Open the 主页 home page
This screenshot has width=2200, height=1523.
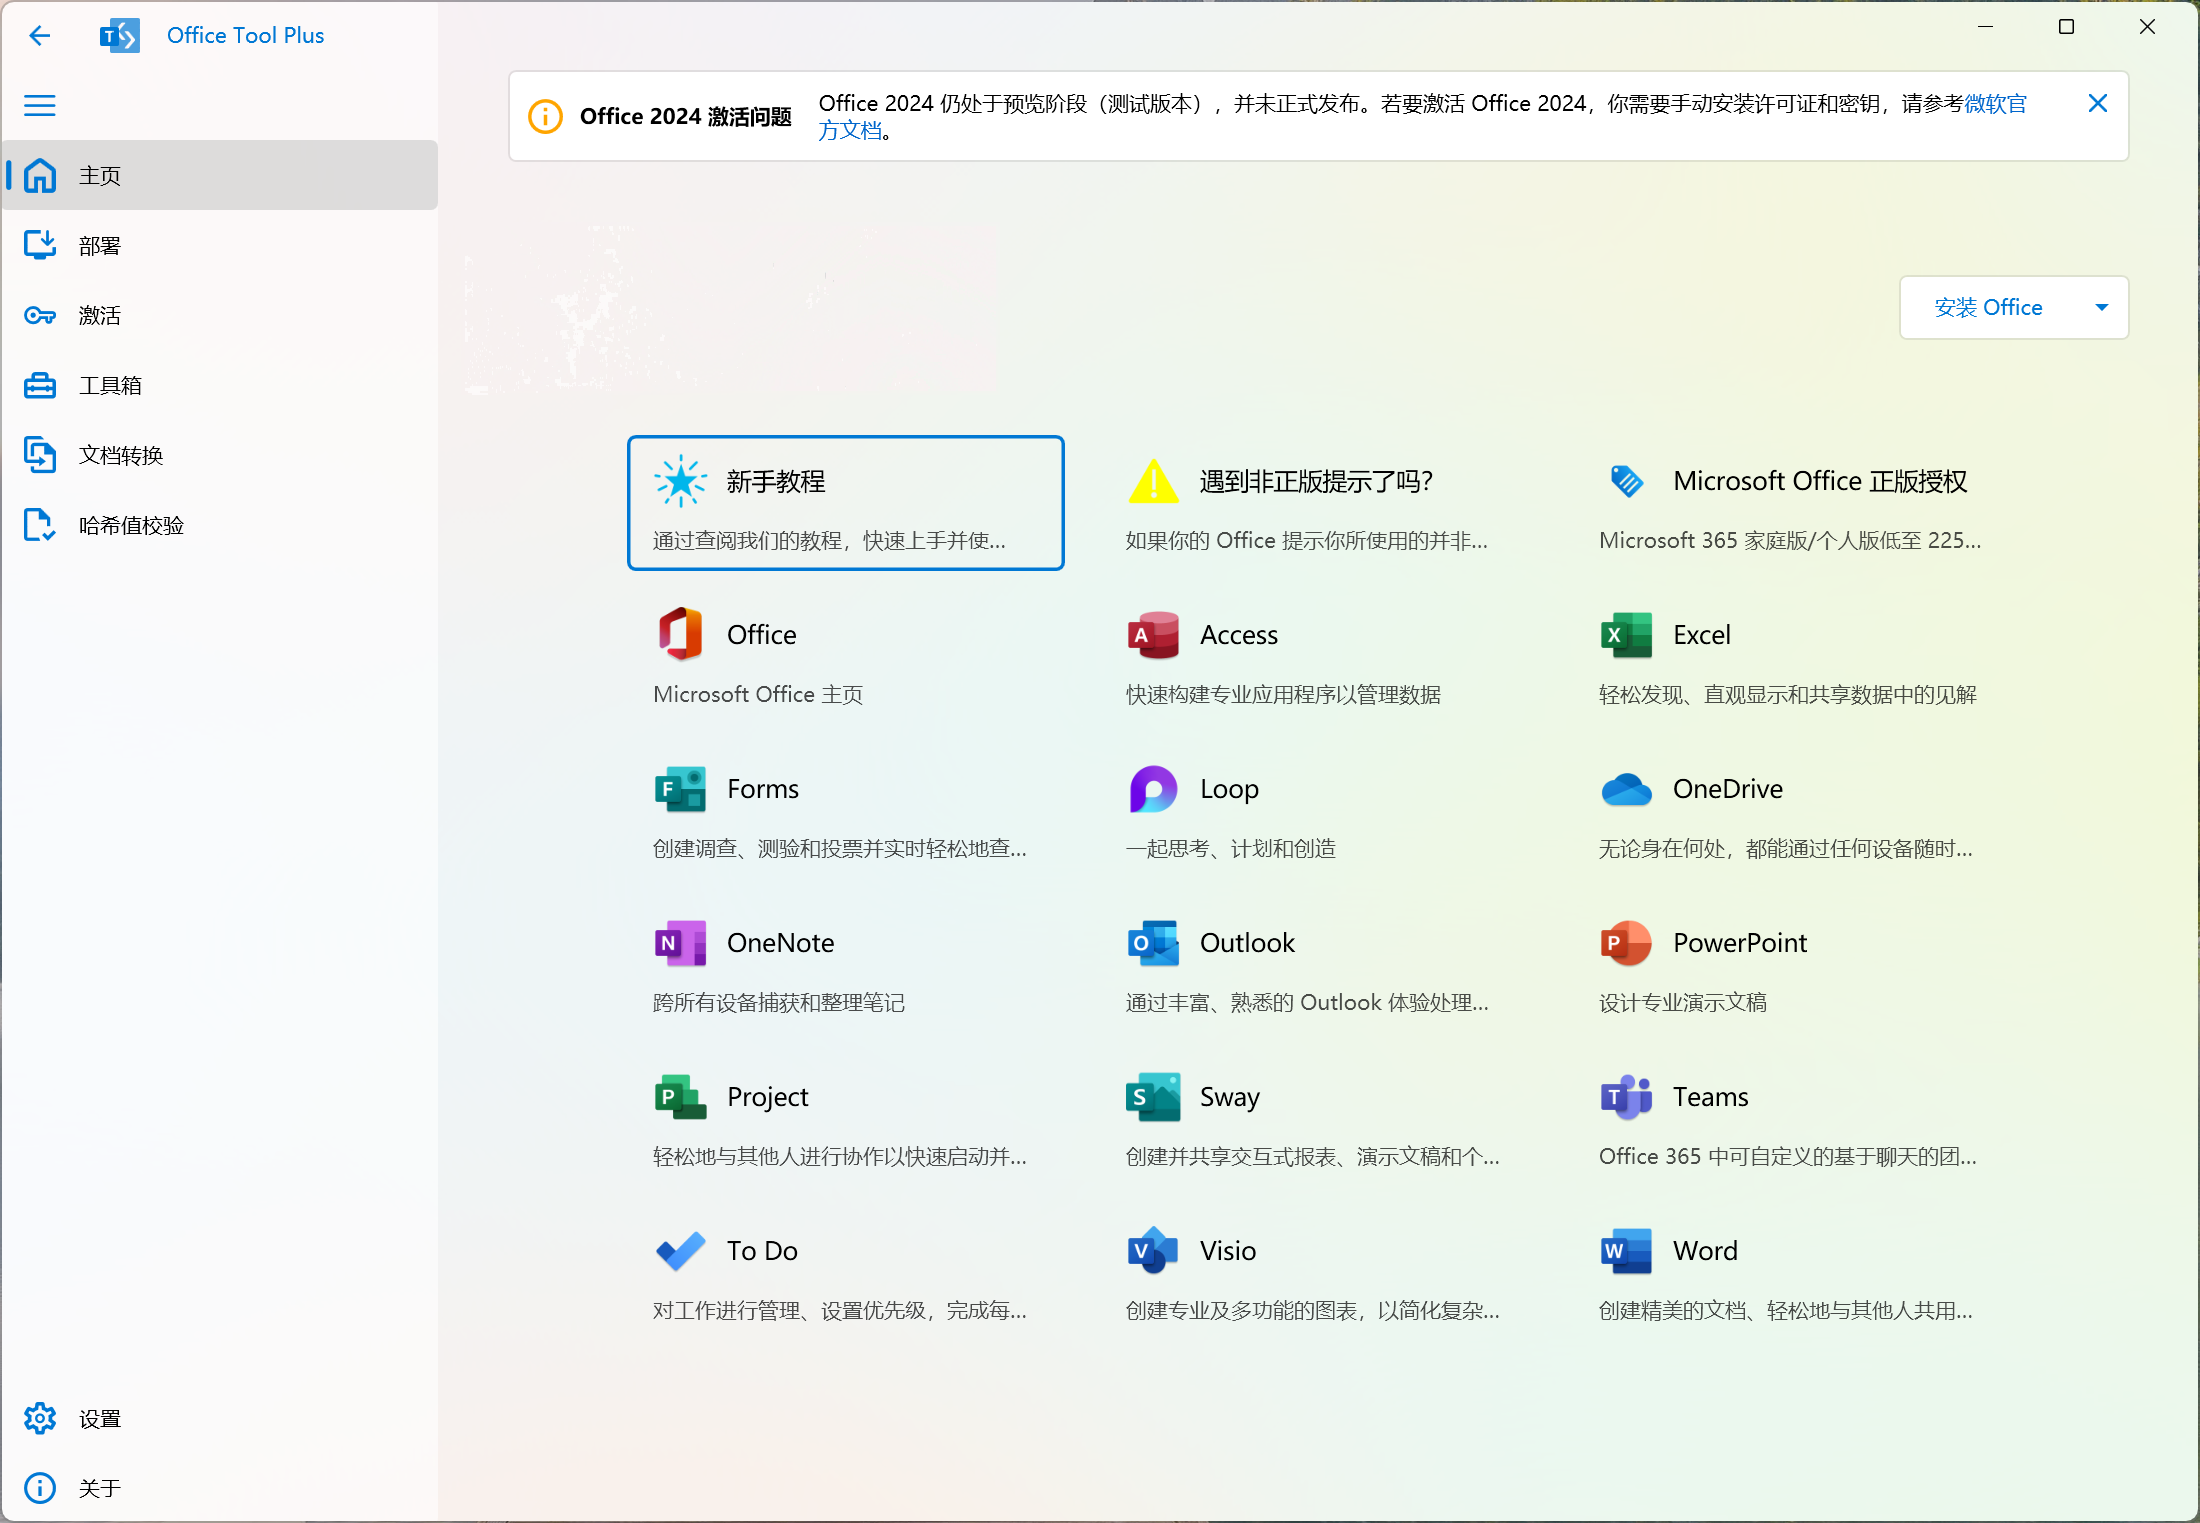(x=220, y=175)
